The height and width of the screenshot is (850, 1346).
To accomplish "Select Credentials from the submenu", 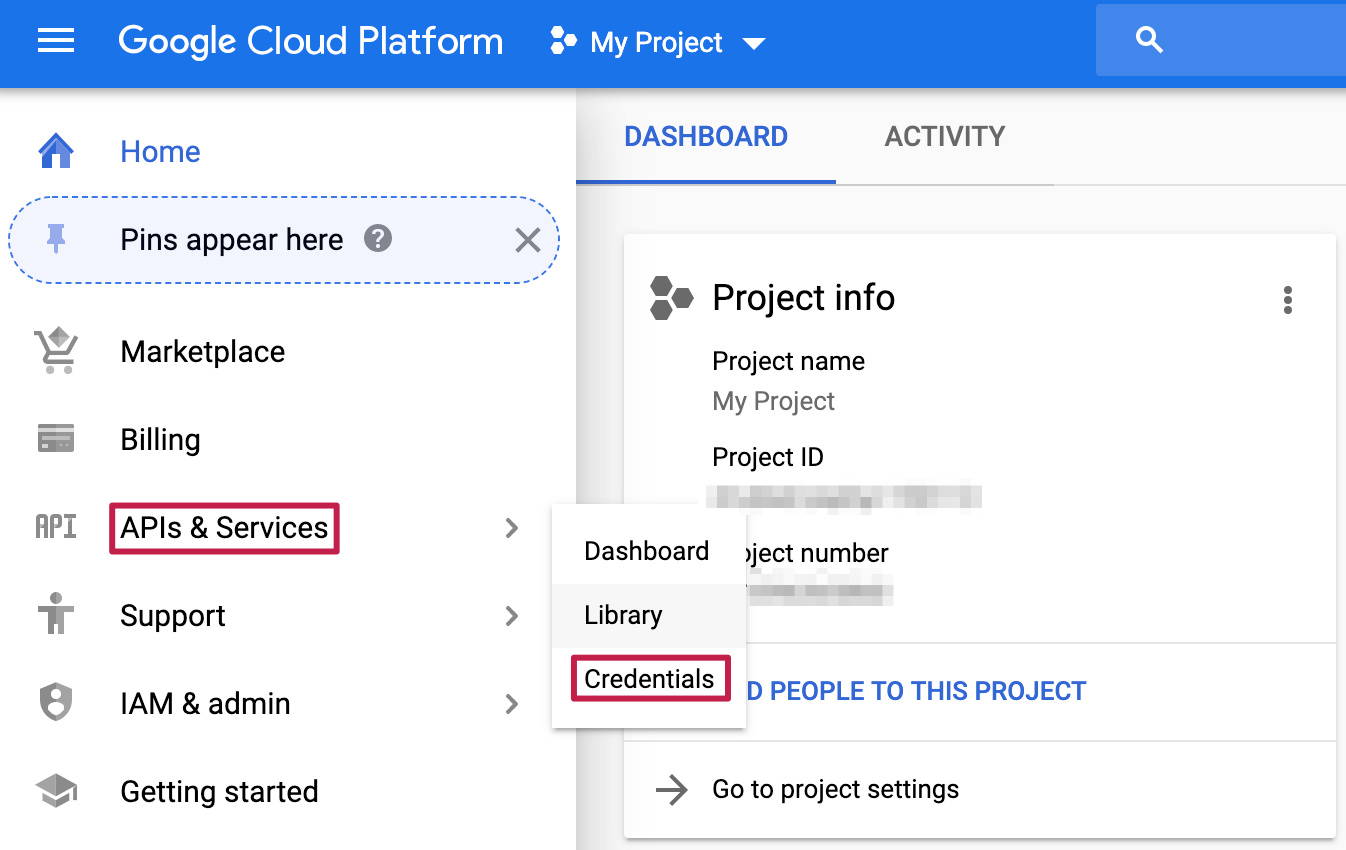I will pyautogui.click(x=649, y=679).
